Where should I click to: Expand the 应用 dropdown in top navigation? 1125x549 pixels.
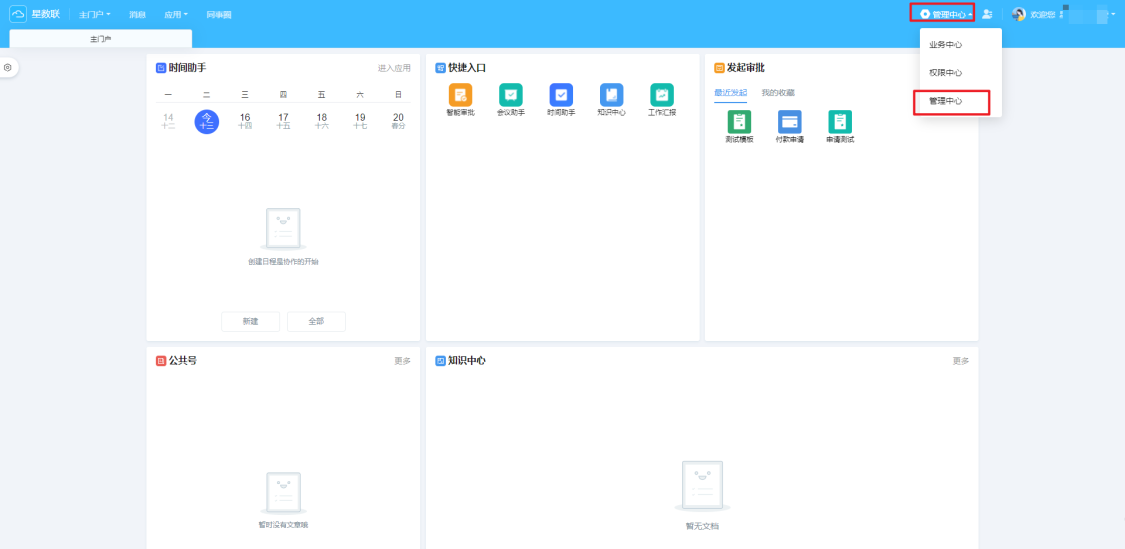click(x=176, y=14)
